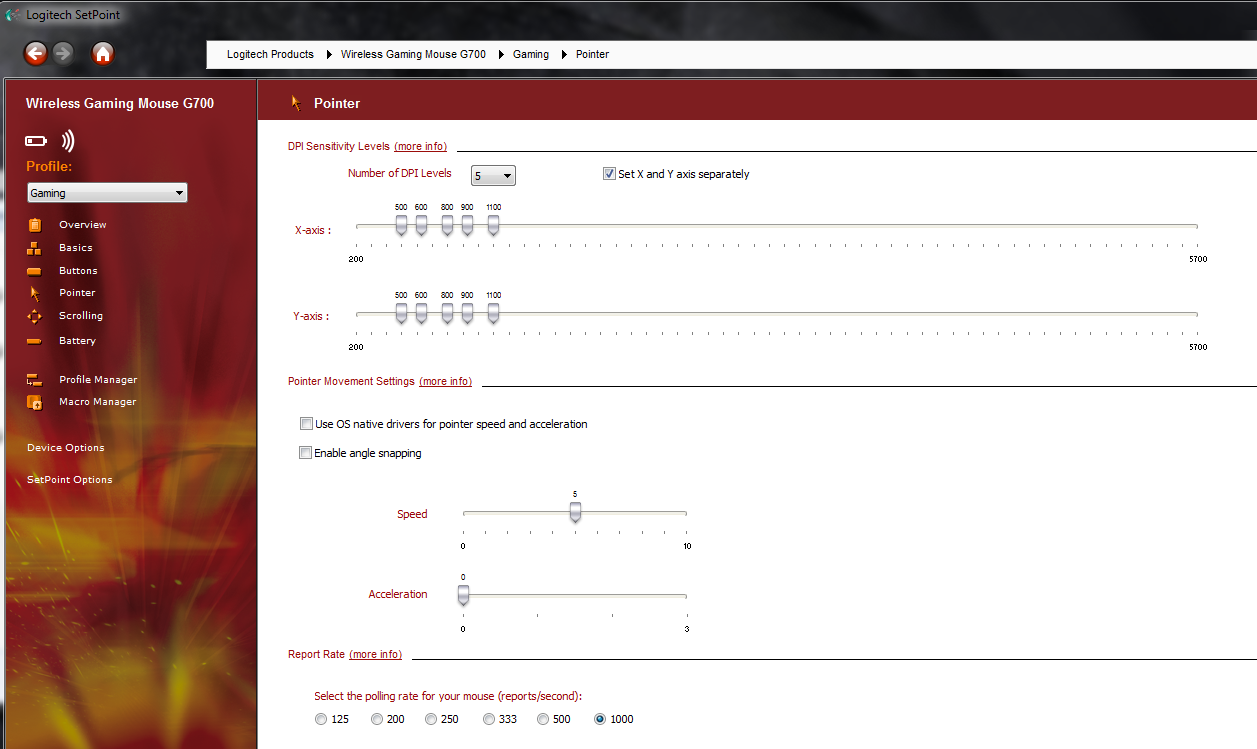The height and width of the screenshot is (749, 1257).
Task: Select the Basics sidebar icon
Action: pyautogui.click(x=35, y=248)
